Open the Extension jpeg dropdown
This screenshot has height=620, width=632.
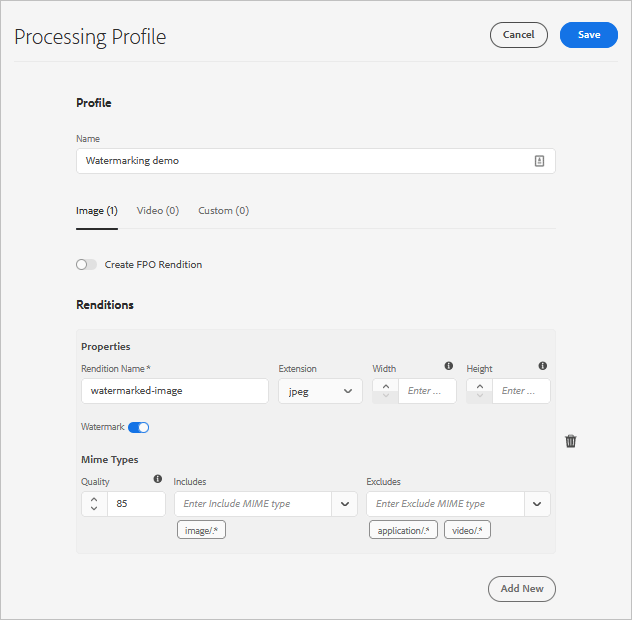(320, 391)
